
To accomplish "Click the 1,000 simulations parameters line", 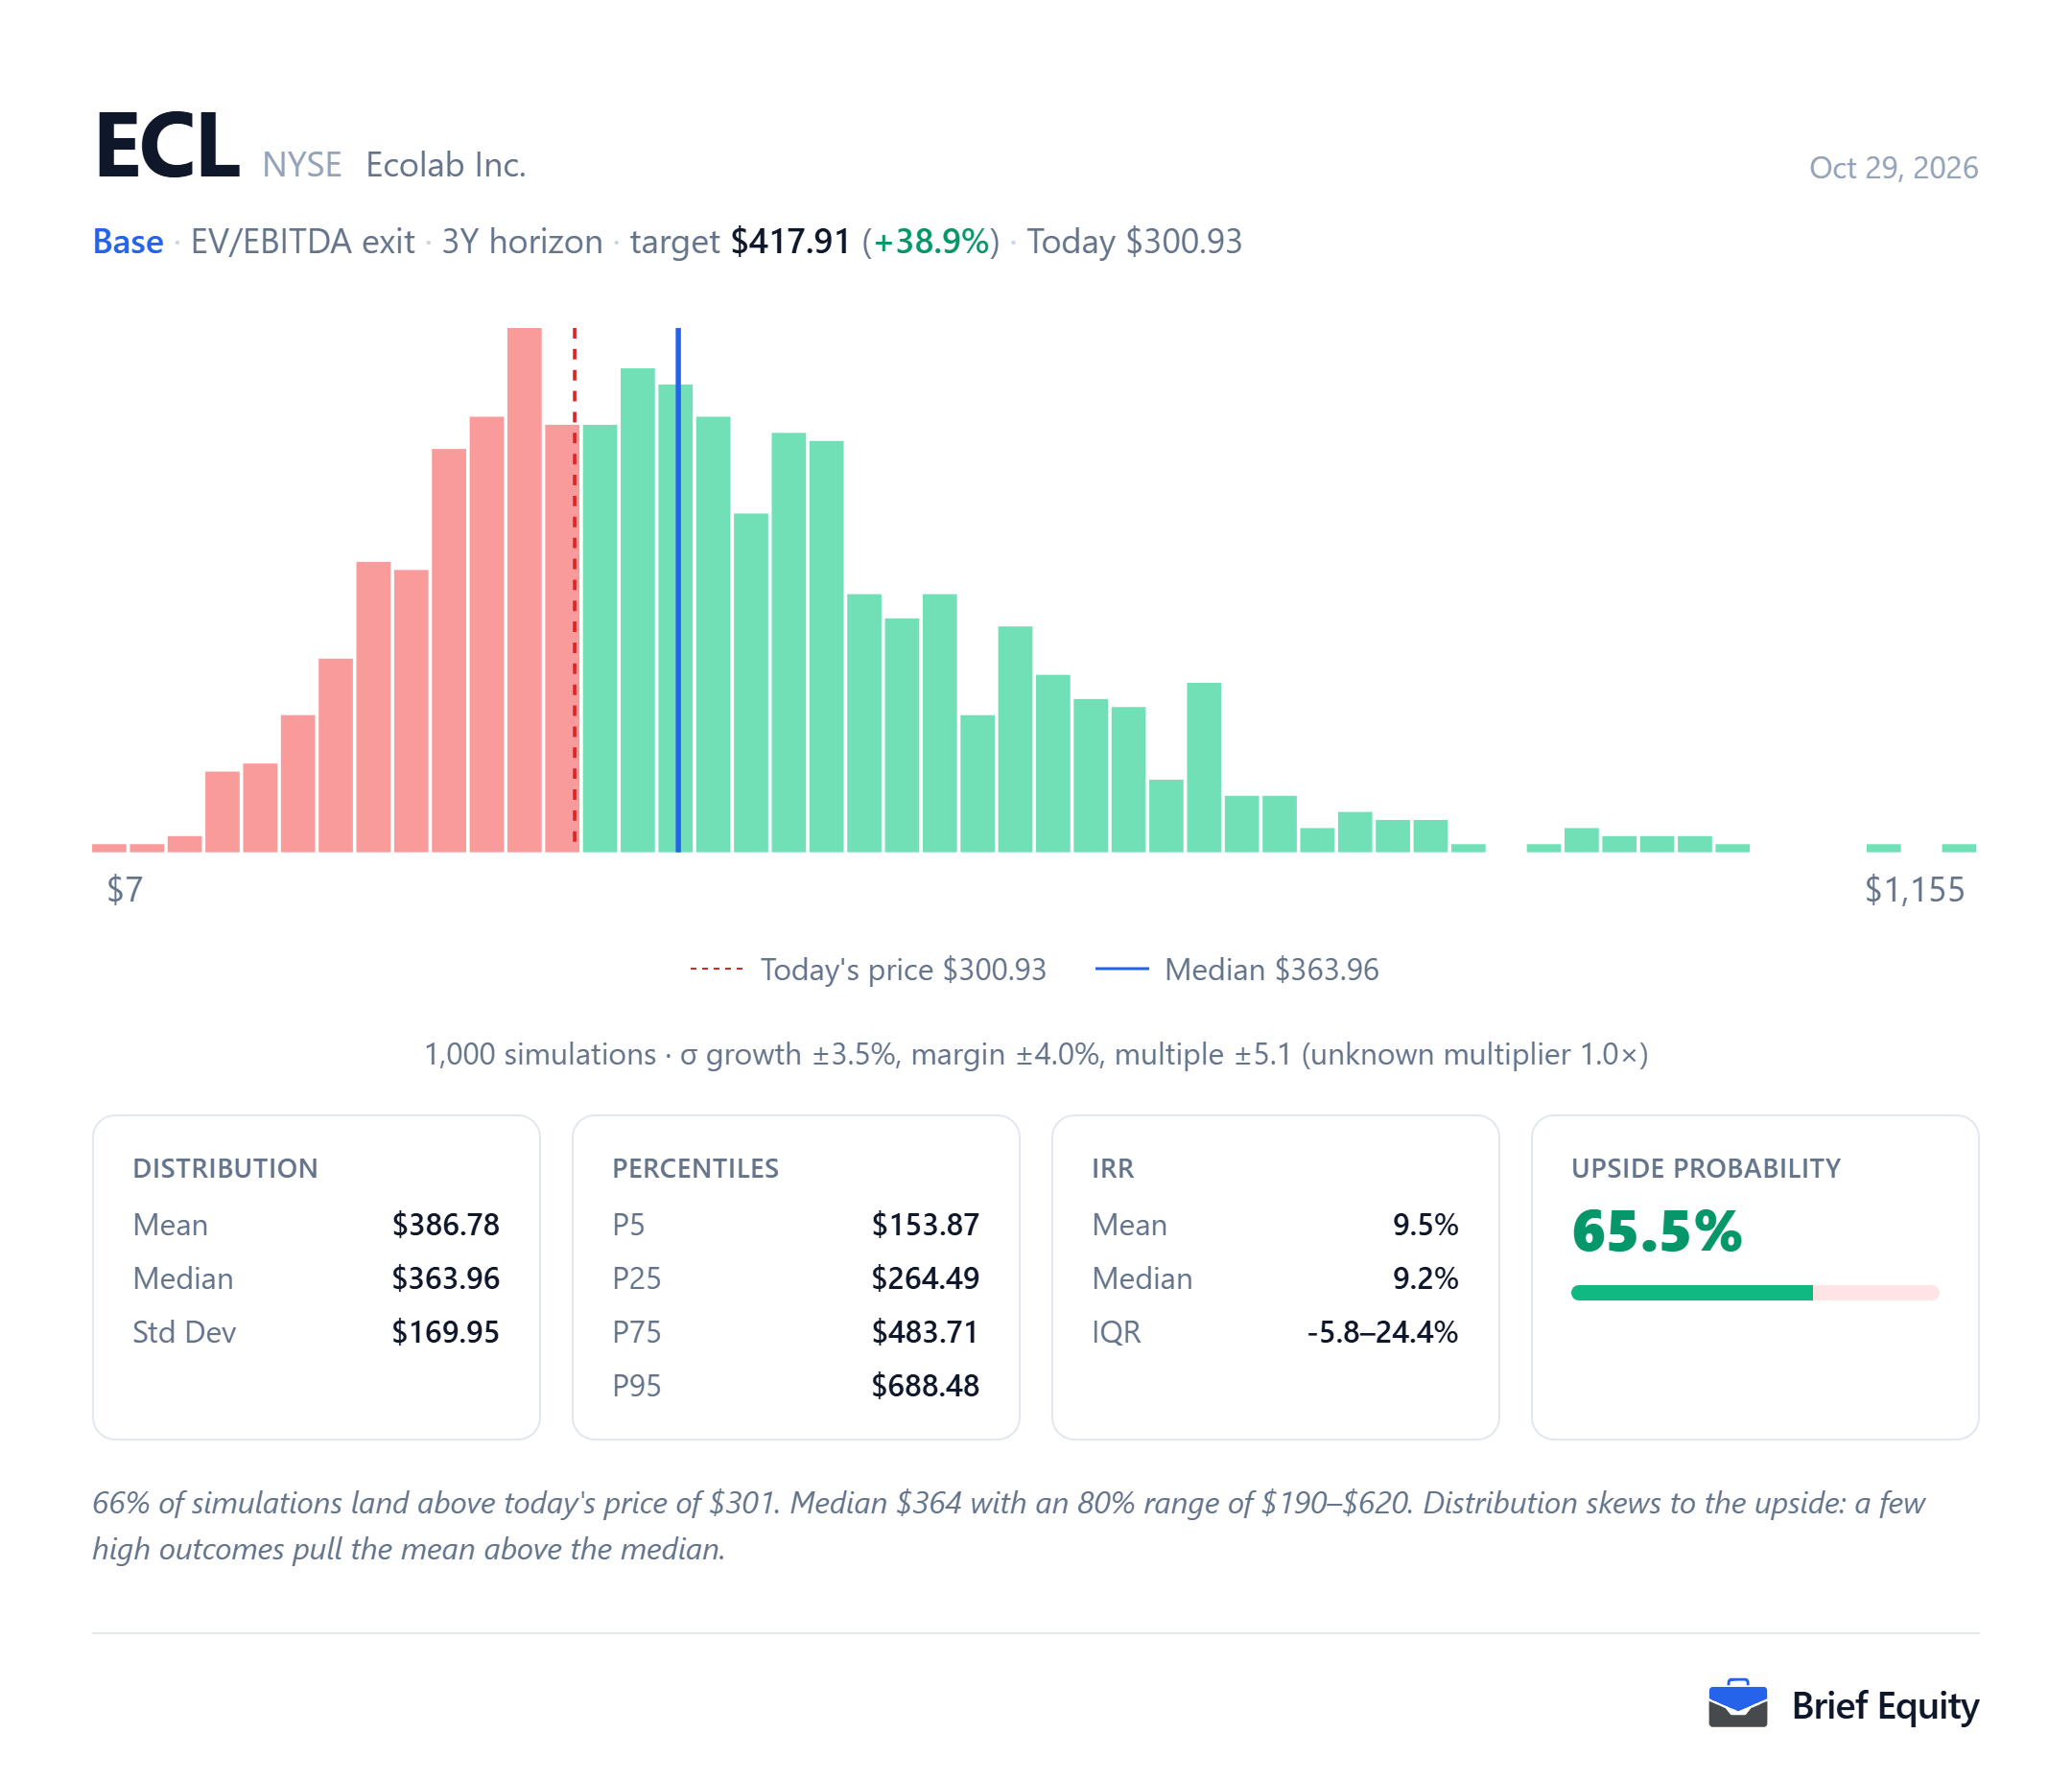I will pos(1036,1054).
